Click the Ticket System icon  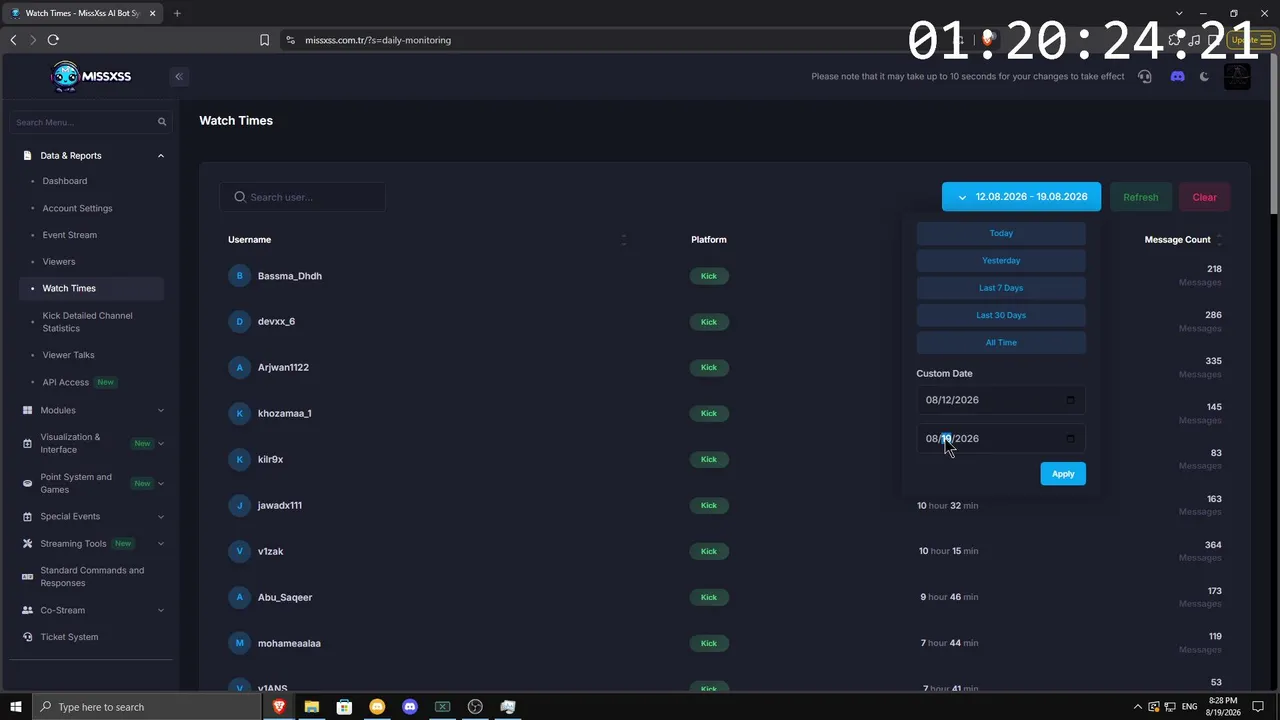pyautogui.click(x=27, y=637)
